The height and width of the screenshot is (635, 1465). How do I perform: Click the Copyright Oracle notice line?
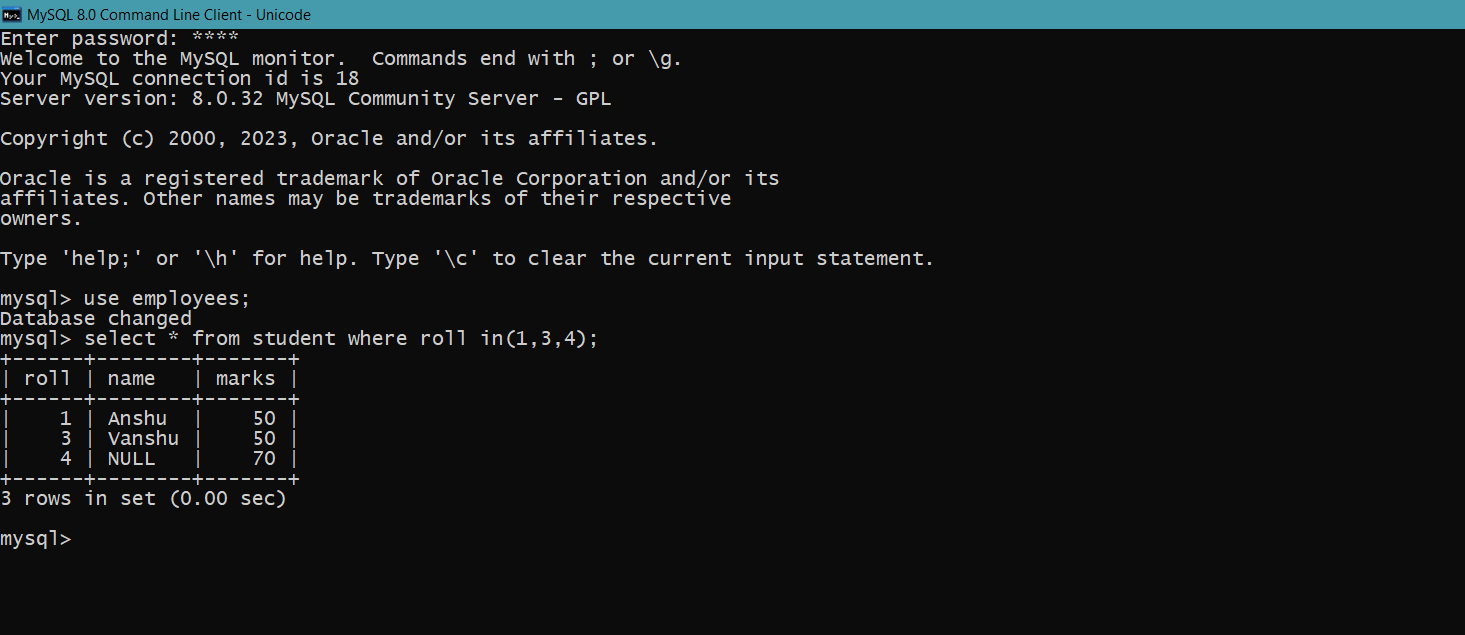pos(329,138)
